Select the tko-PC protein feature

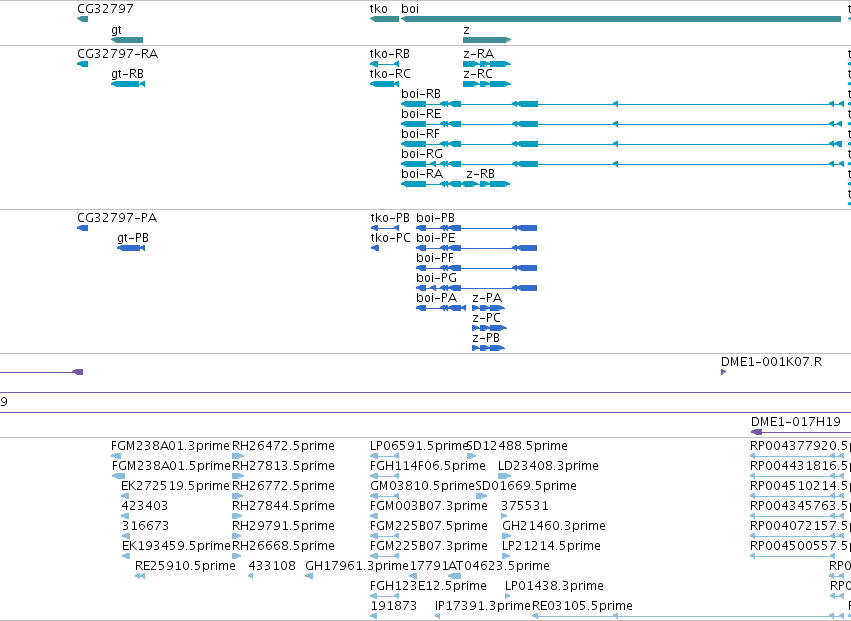tap(374, 248)
